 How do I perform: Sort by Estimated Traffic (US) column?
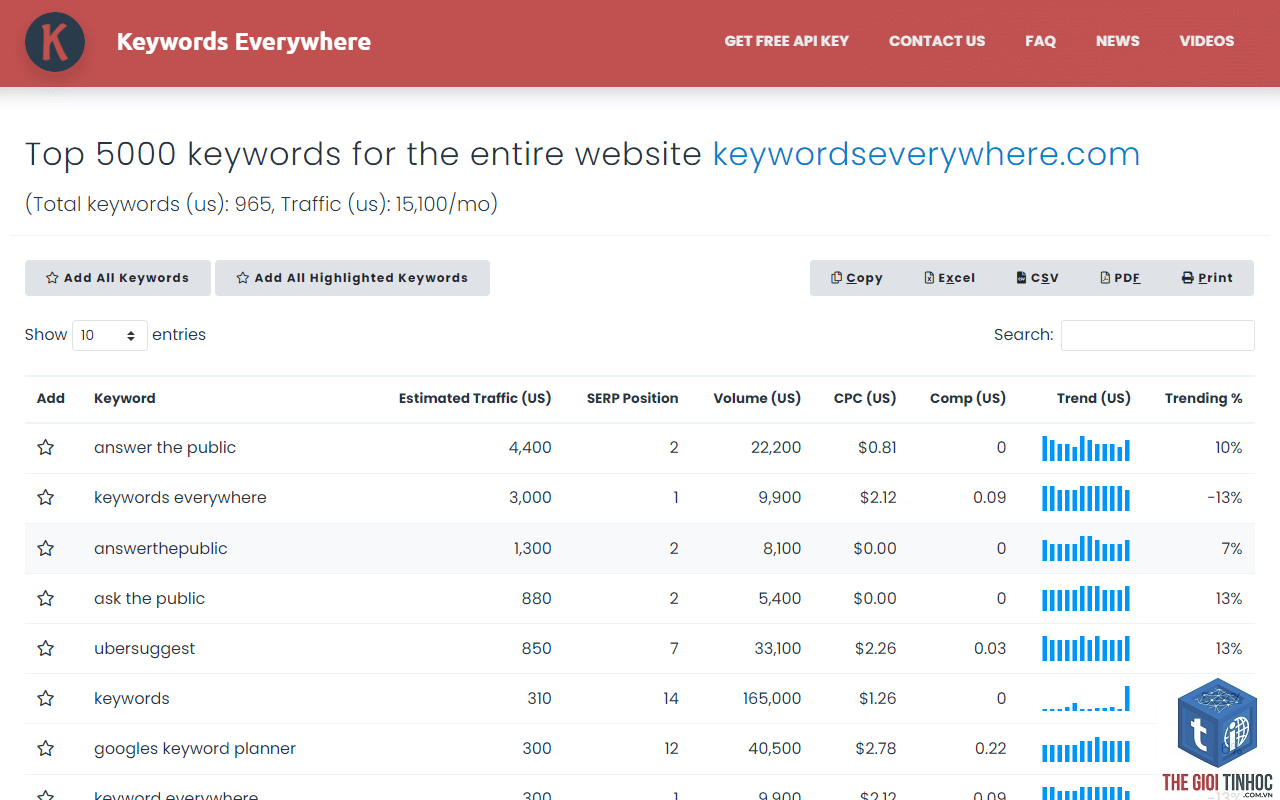[x=475, y=398]
